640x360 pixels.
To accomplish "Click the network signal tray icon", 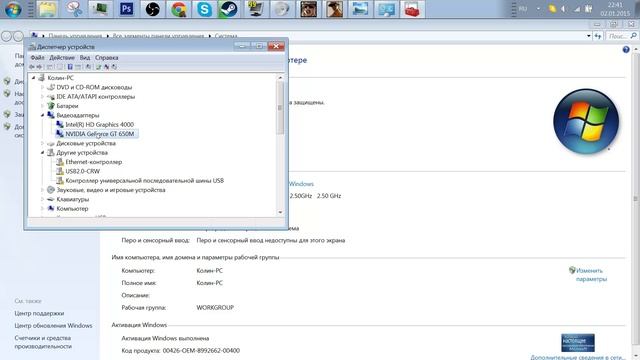I will (576, 9).
